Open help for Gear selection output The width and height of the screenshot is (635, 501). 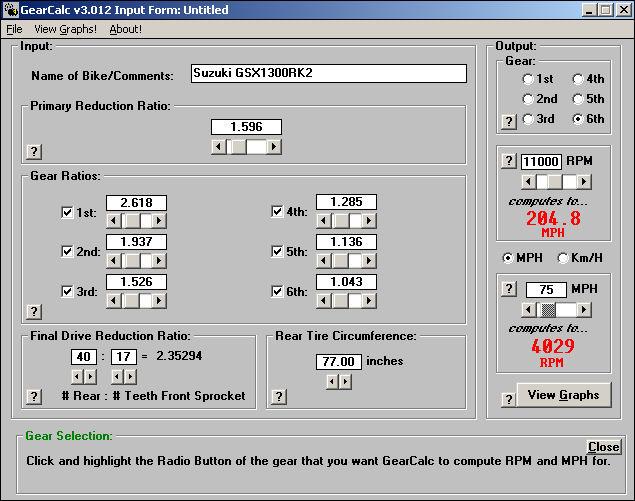pyautogui.click(x=509, y=121)
